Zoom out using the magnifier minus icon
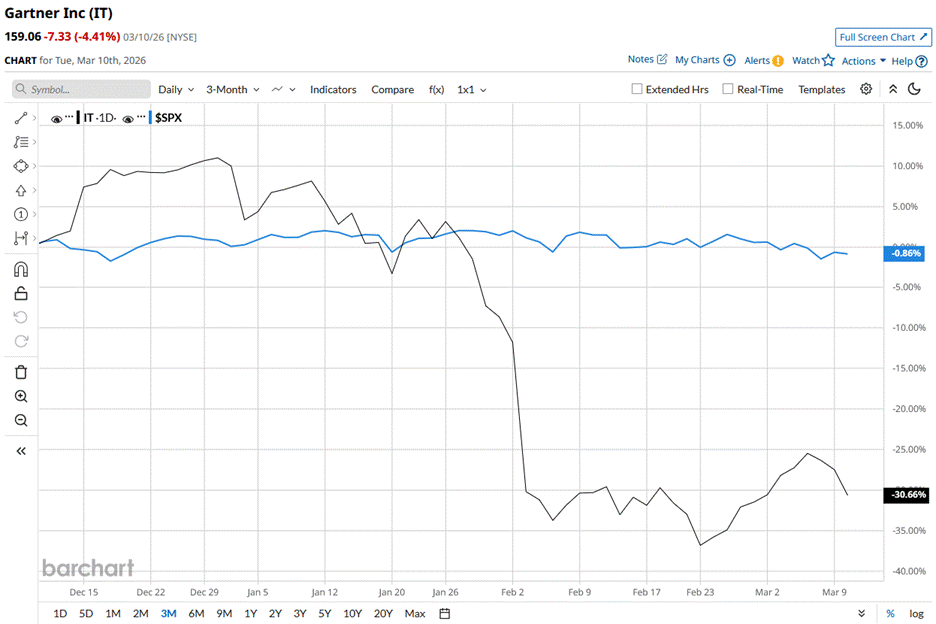 point(20,420)
